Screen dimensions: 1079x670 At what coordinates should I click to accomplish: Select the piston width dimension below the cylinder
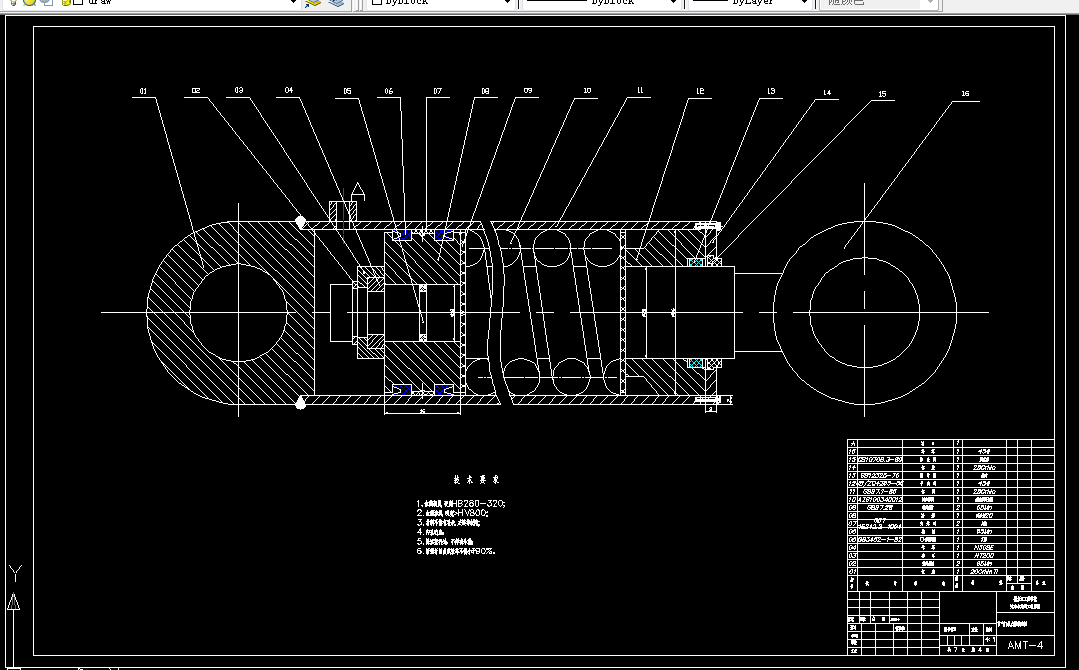point(422,411)
